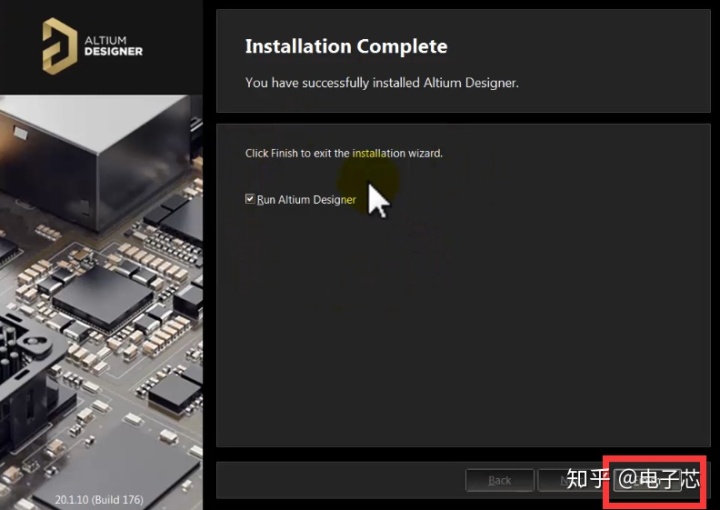This screenshot has width=720, height=510.
Task: Click the Finish button to exit wizard
Action: pyautogui.click(x=647, y=480)
